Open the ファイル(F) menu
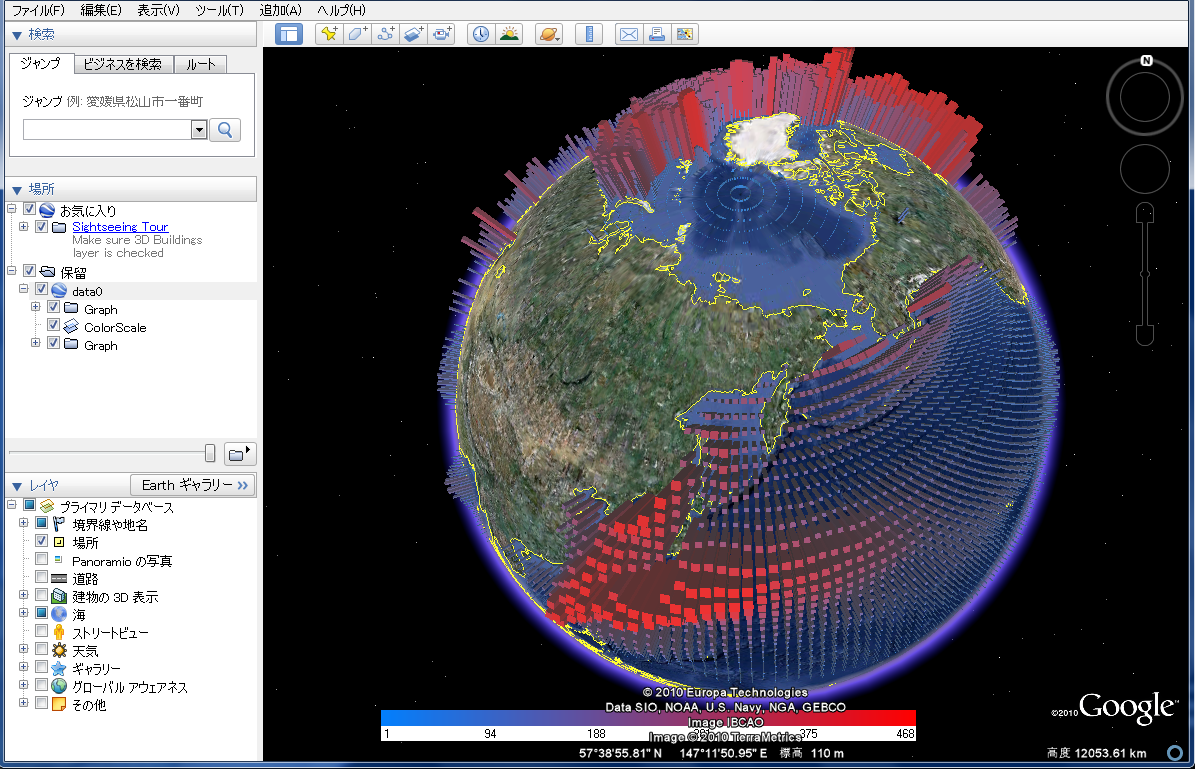The image size is (1195, 769). tap(38, 10)
